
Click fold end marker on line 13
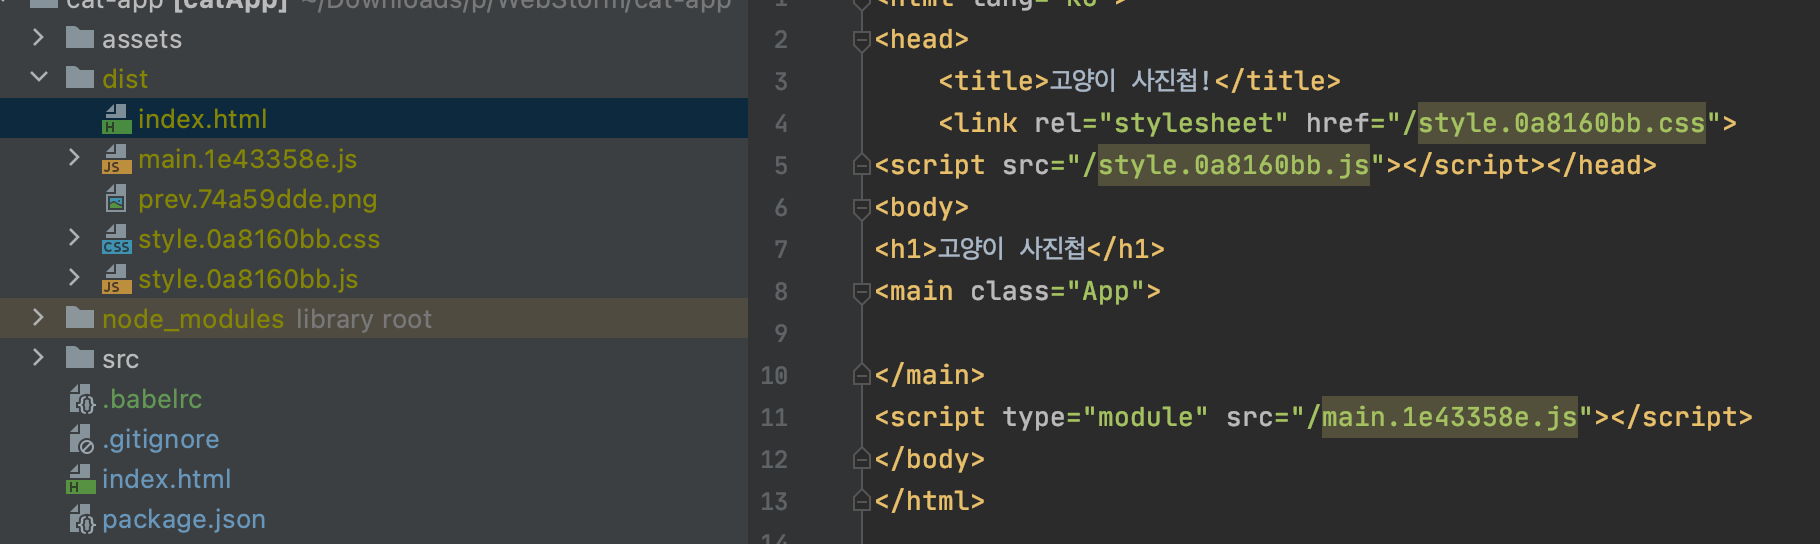[861, 501]
